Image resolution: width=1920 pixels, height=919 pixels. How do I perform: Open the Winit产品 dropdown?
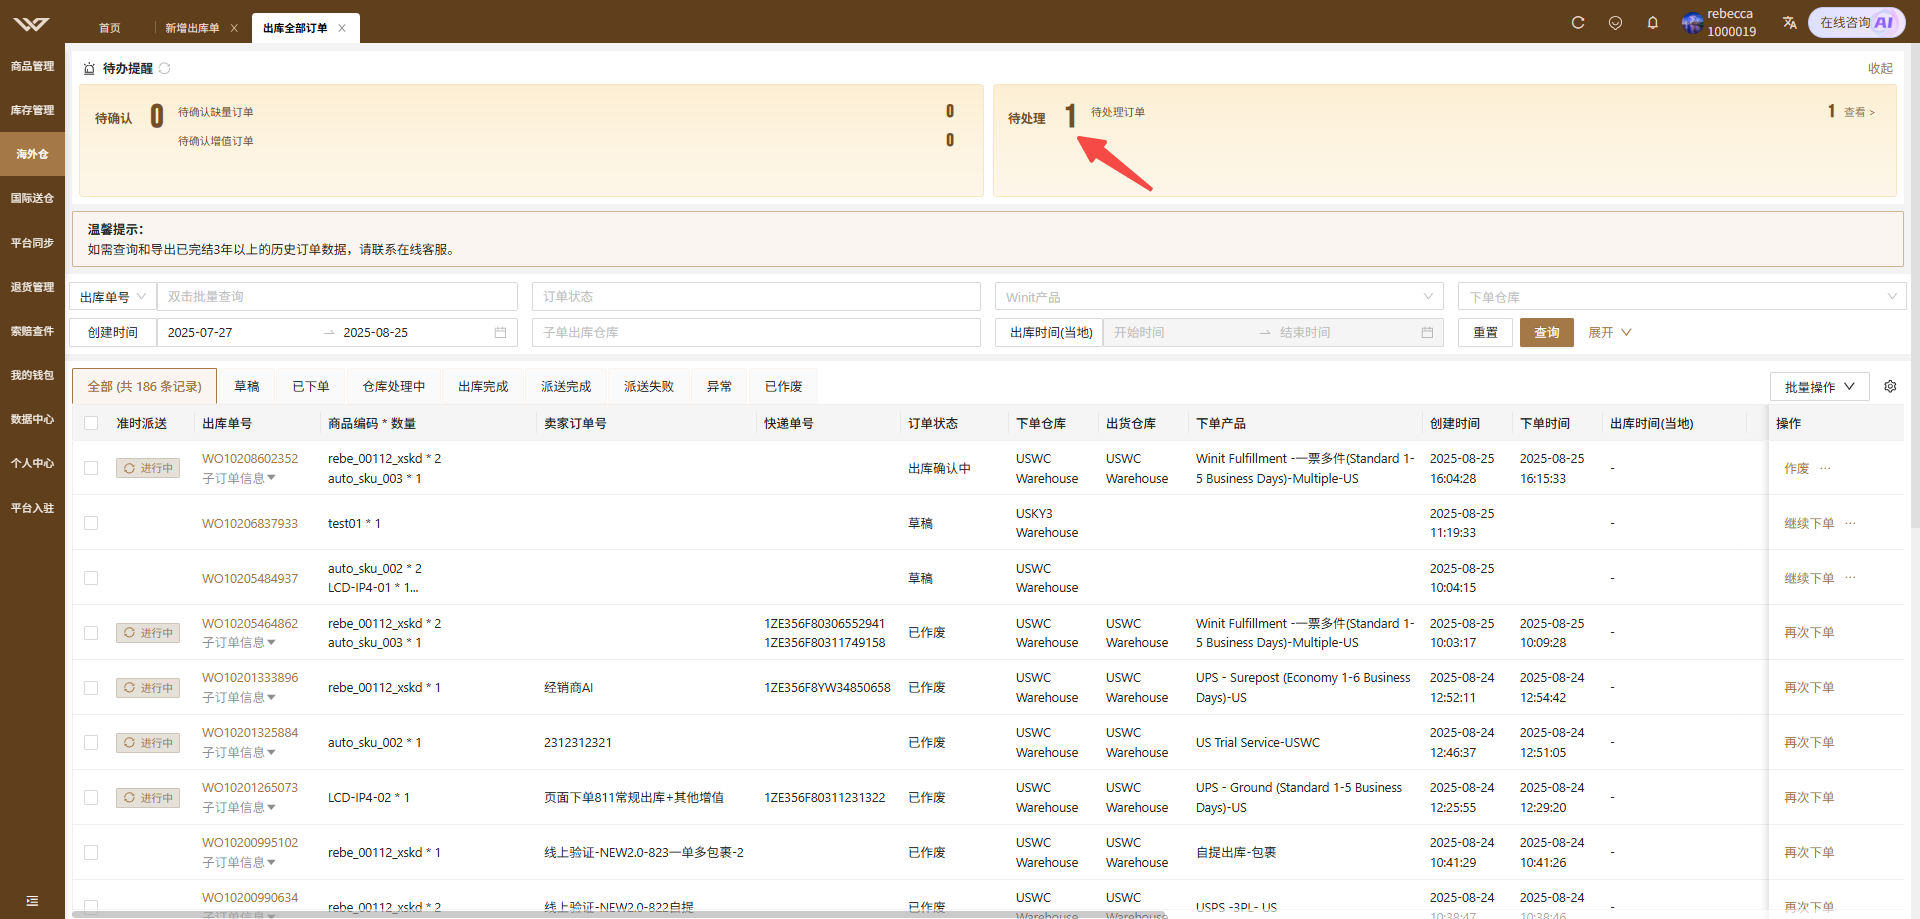(1219, 297)
